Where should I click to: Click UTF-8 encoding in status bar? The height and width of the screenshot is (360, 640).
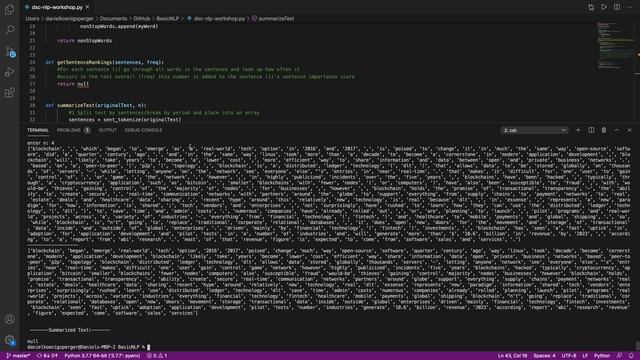tap(569, 356)
